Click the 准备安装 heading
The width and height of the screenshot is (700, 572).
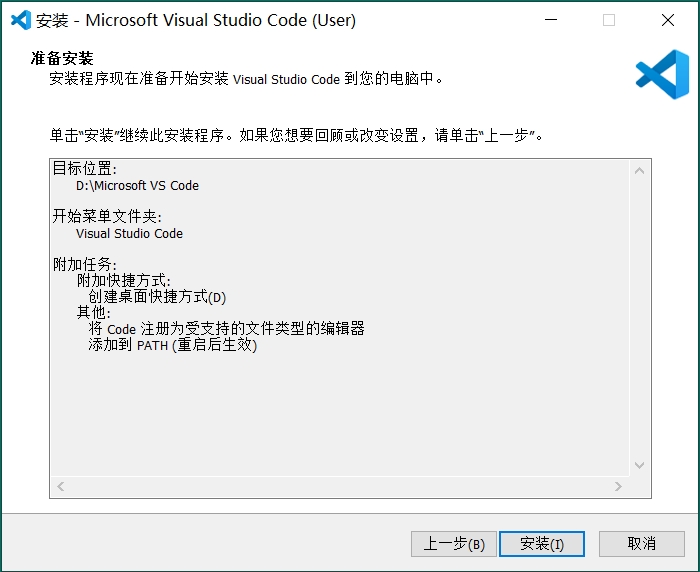[x=62, y=58]
